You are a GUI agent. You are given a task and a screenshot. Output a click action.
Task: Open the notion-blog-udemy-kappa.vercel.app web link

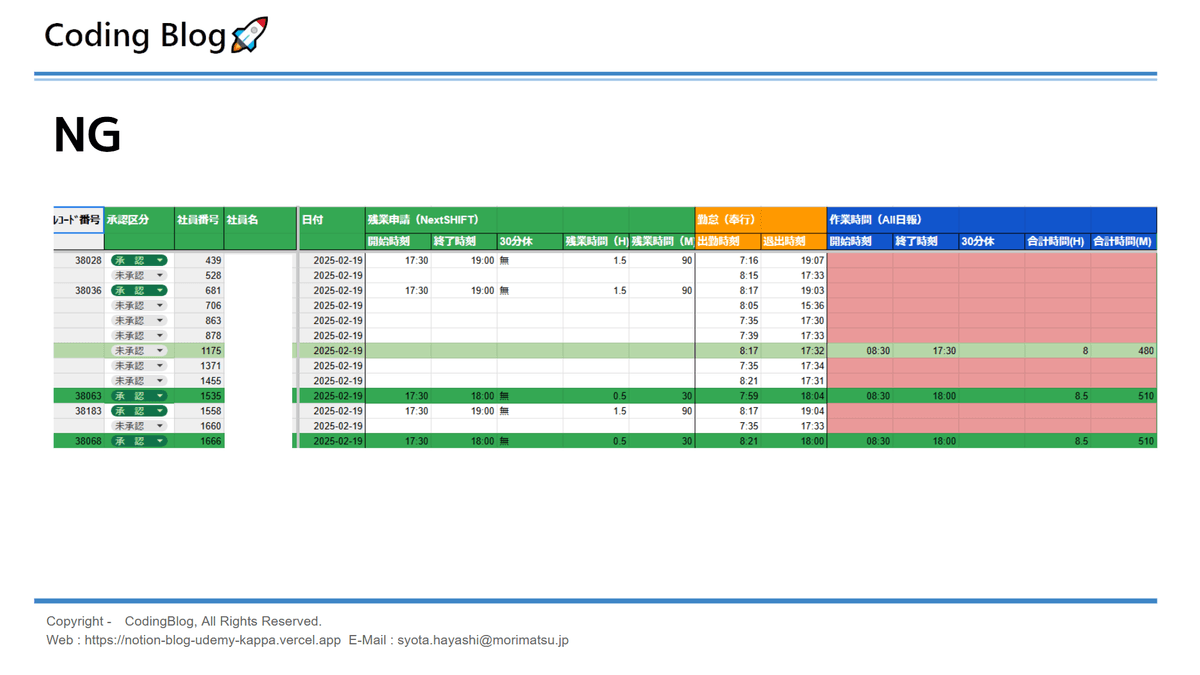[212, 640]
